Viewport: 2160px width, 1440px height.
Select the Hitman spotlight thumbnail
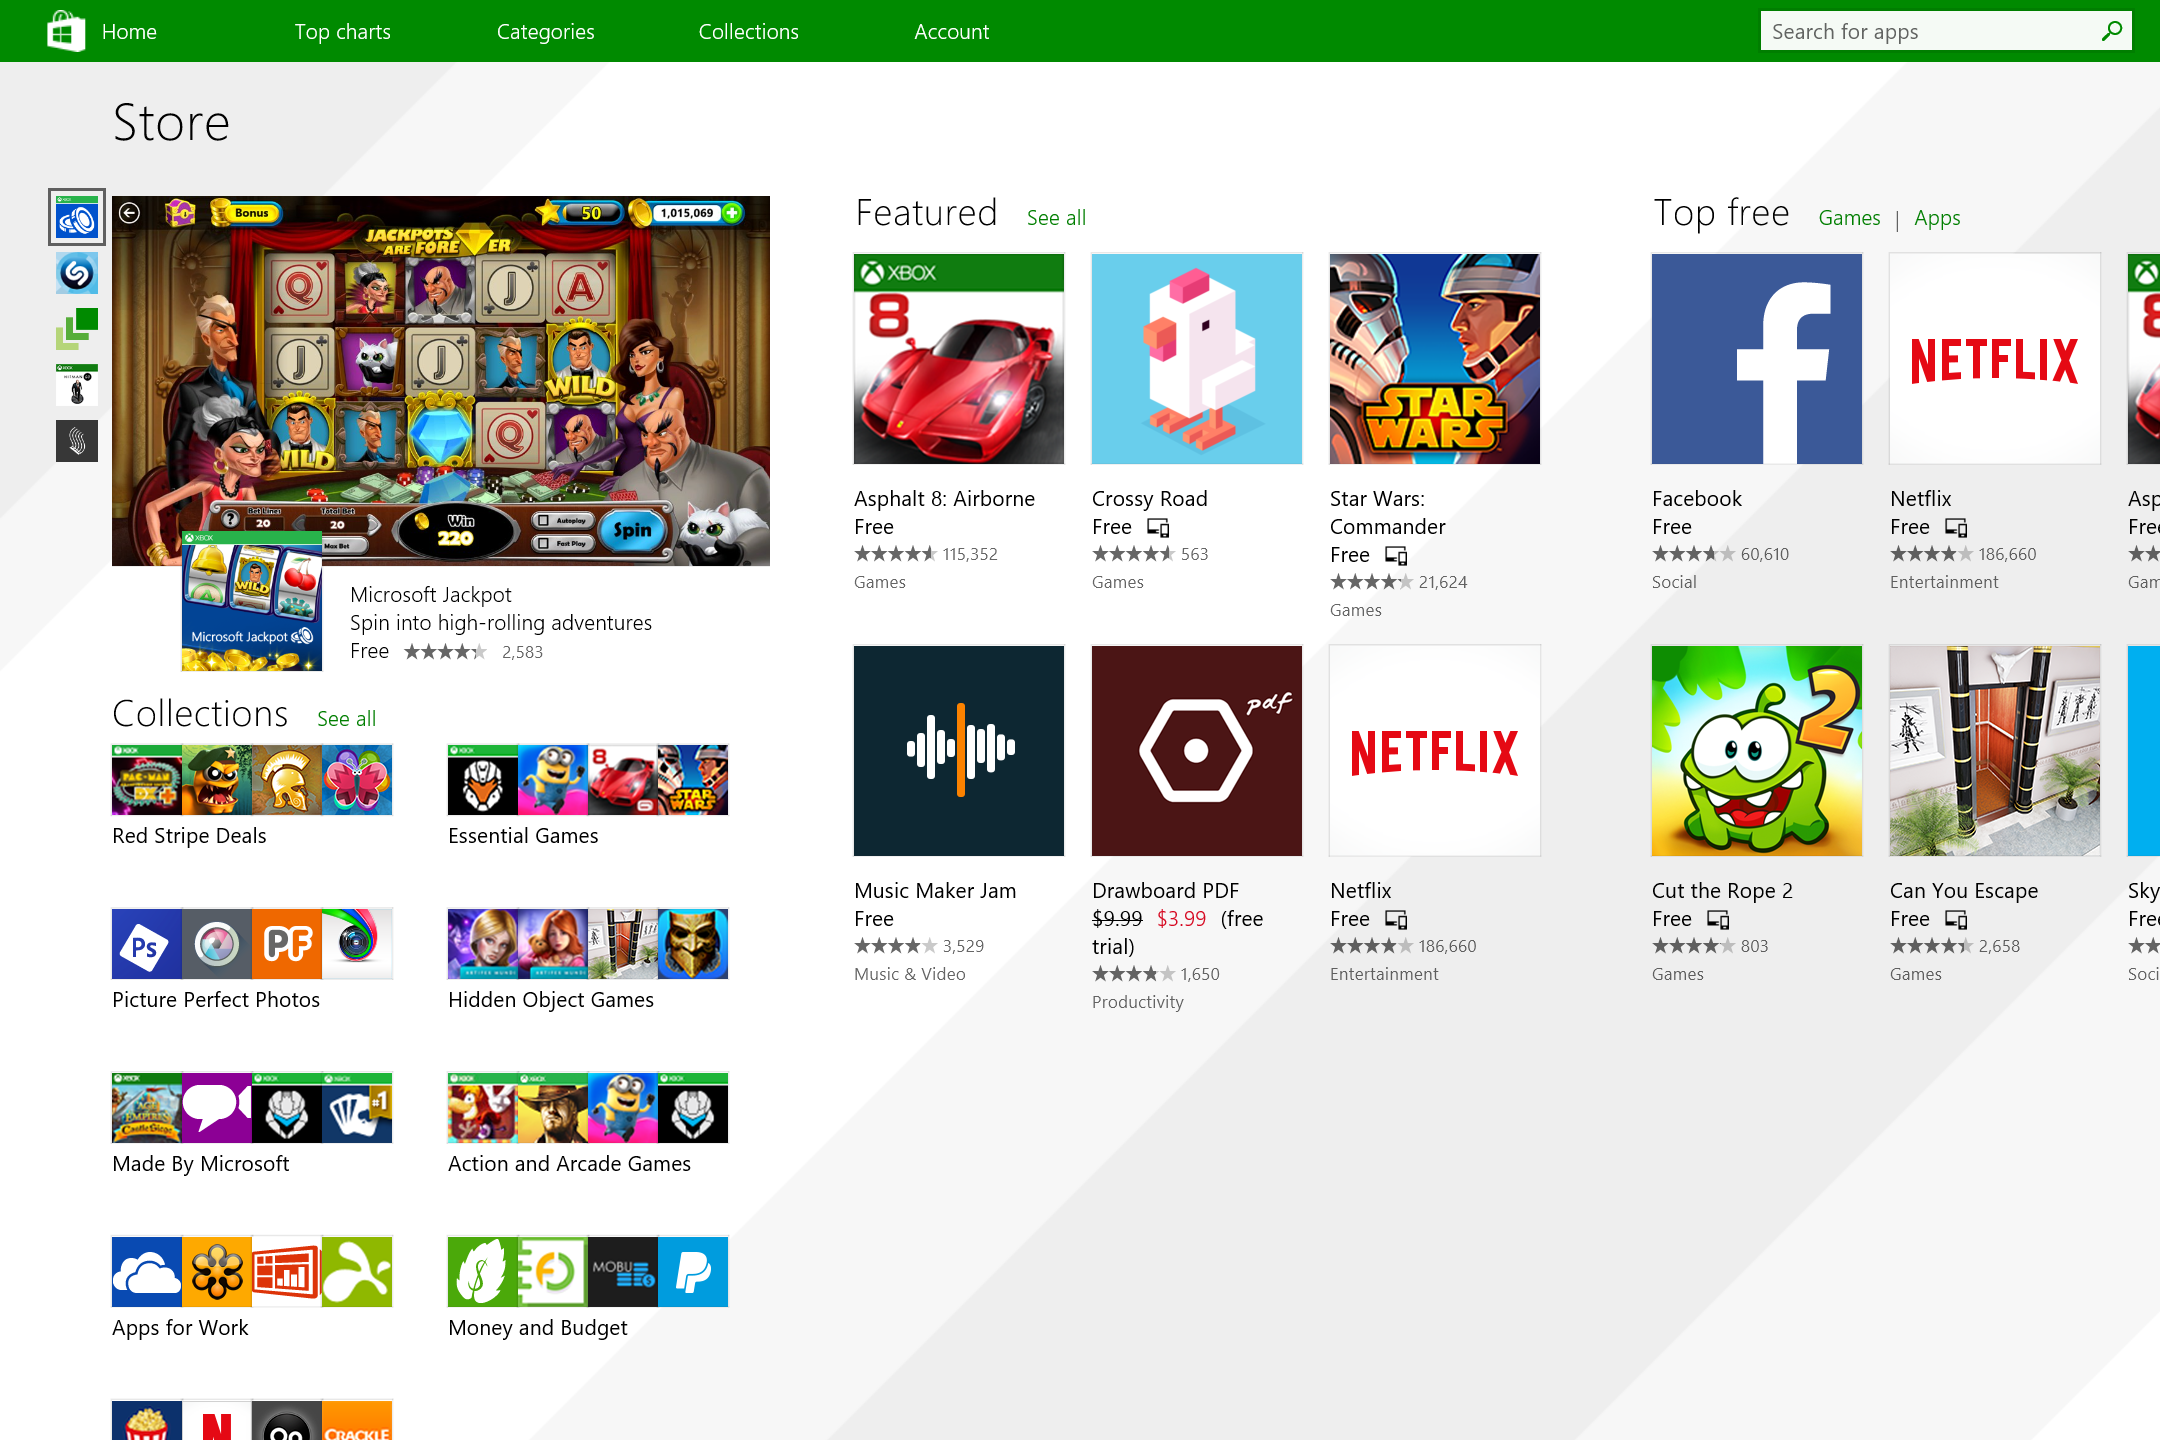click(x=77, y=385)
